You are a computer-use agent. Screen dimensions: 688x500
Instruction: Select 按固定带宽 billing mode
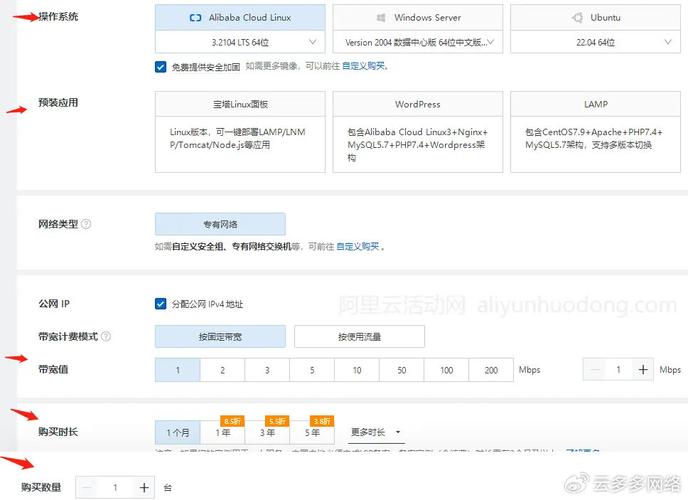click(220, 336)
